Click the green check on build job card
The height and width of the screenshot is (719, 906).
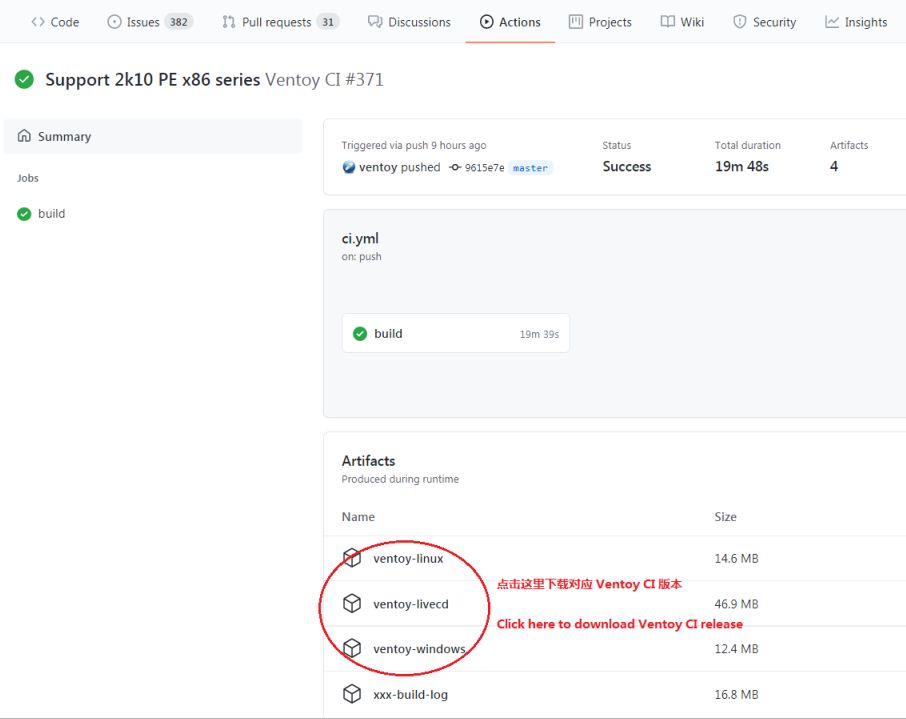point(360,333)
